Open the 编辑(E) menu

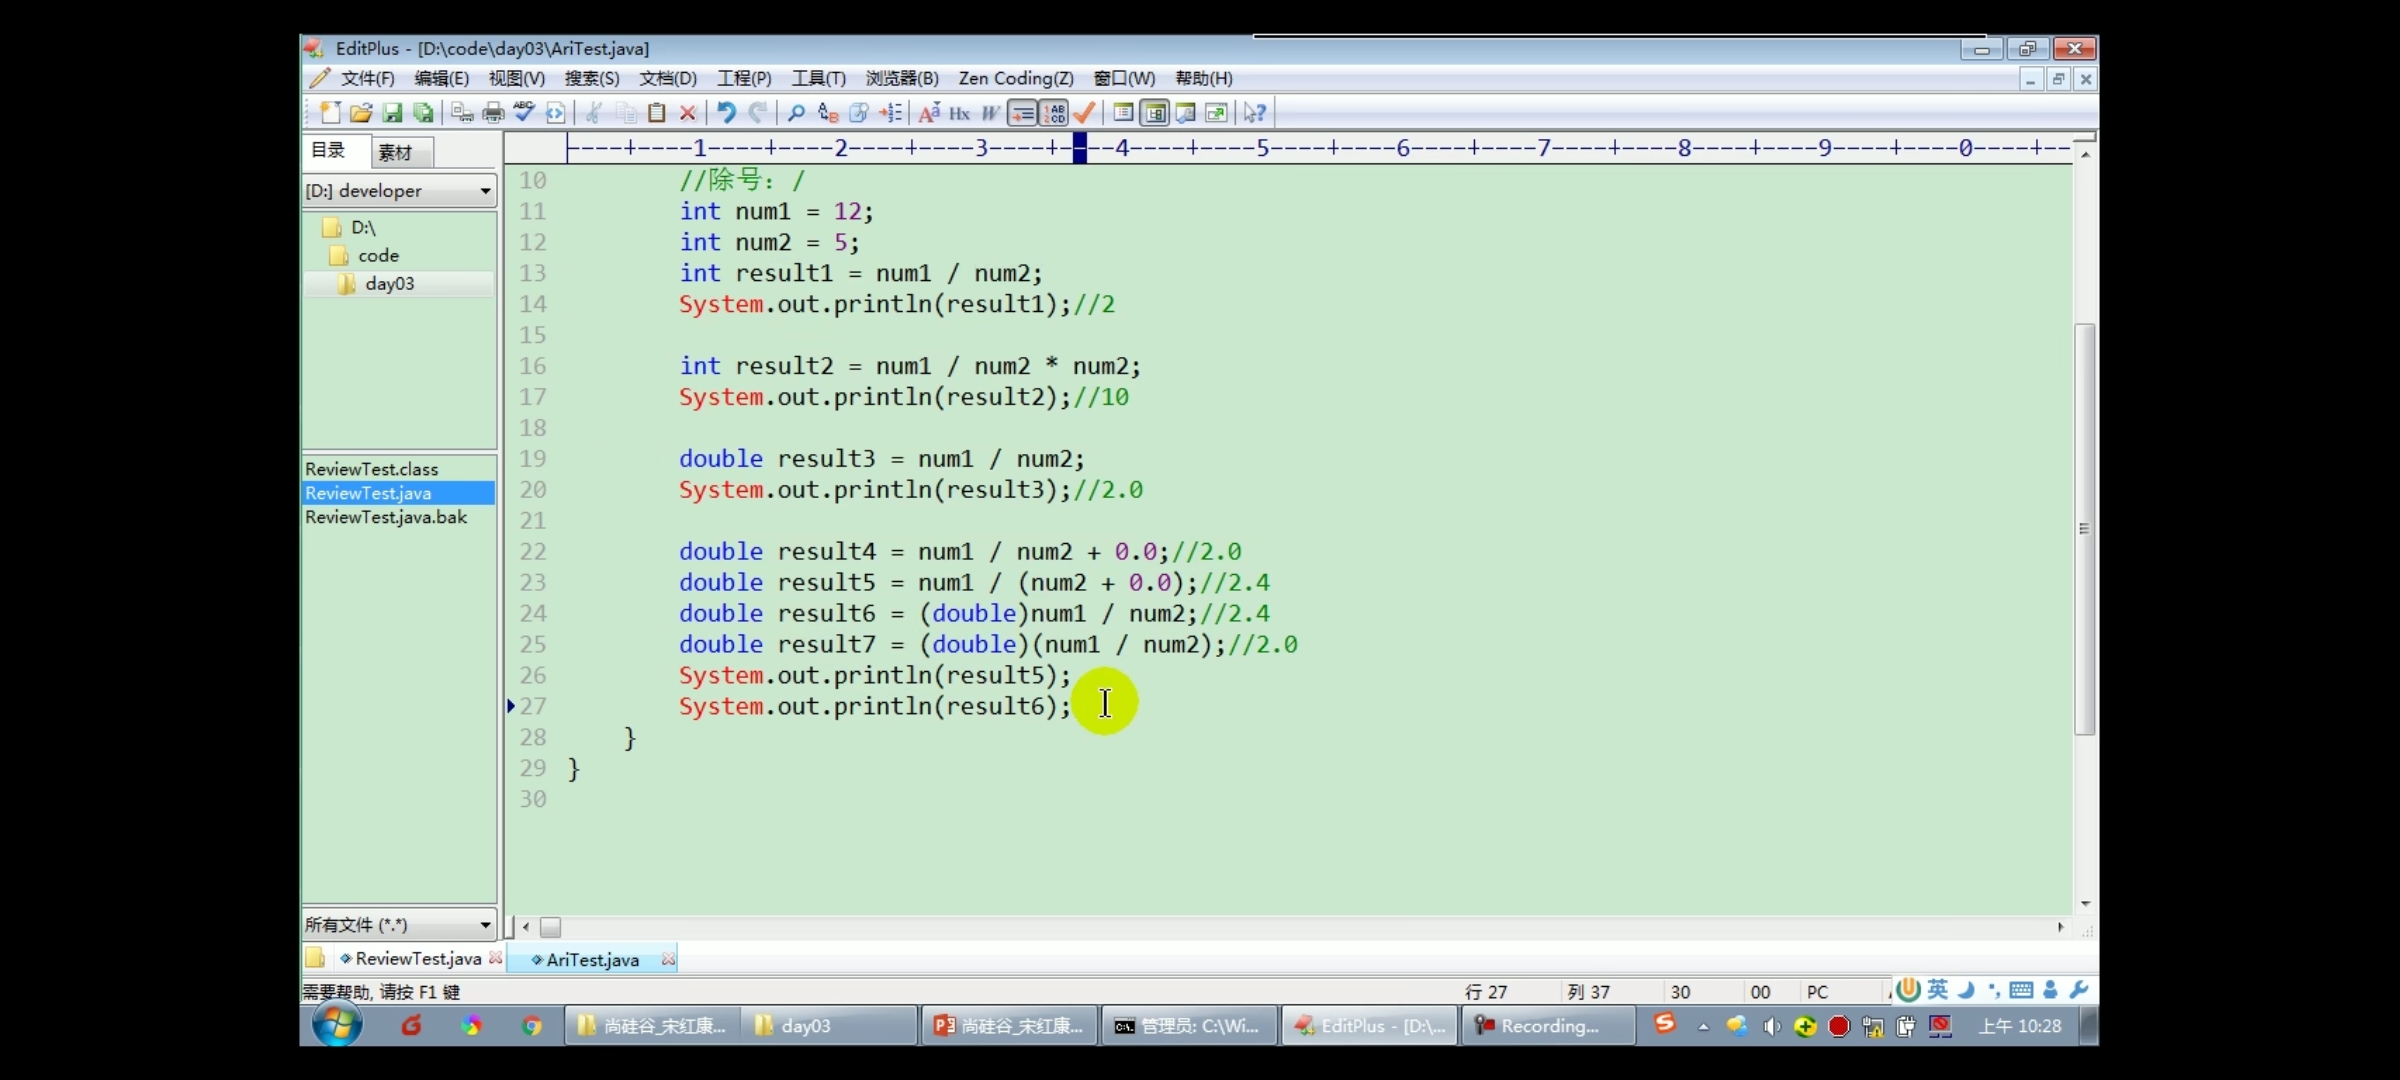pos(441,78)
